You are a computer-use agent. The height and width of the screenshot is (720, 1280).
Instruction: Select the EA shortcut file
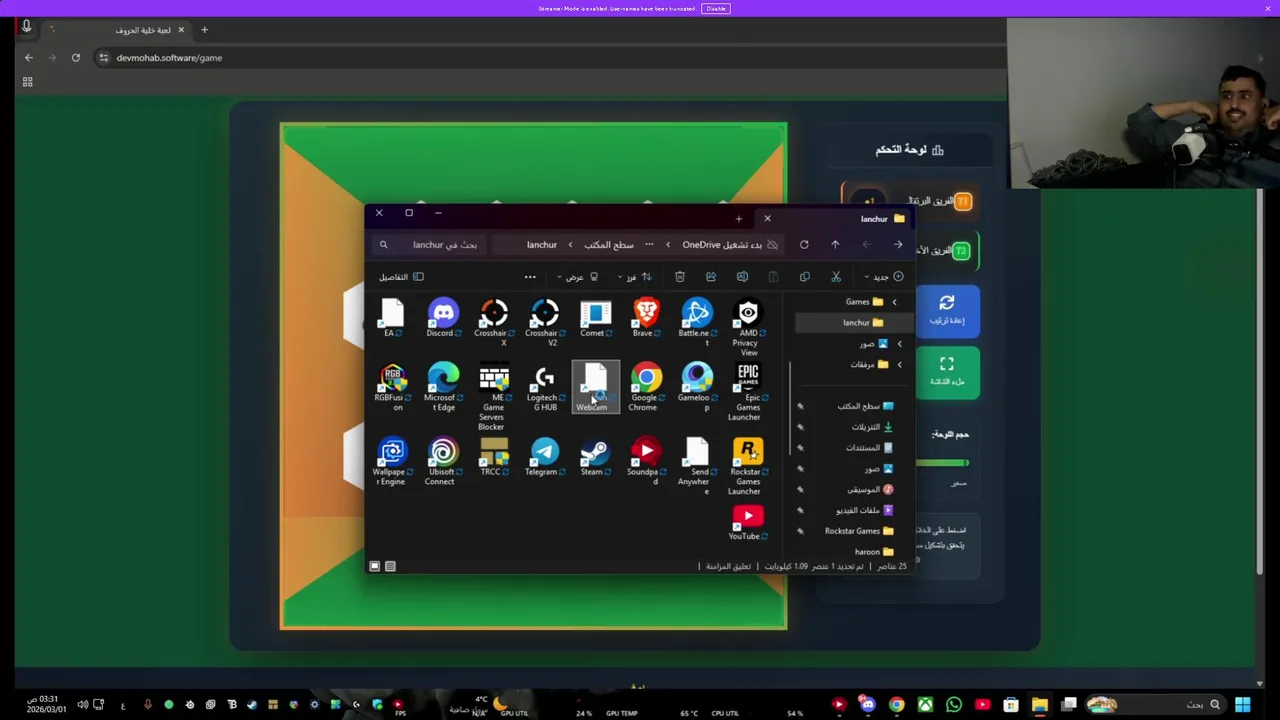pyautogui.click(x=391, y=319)
